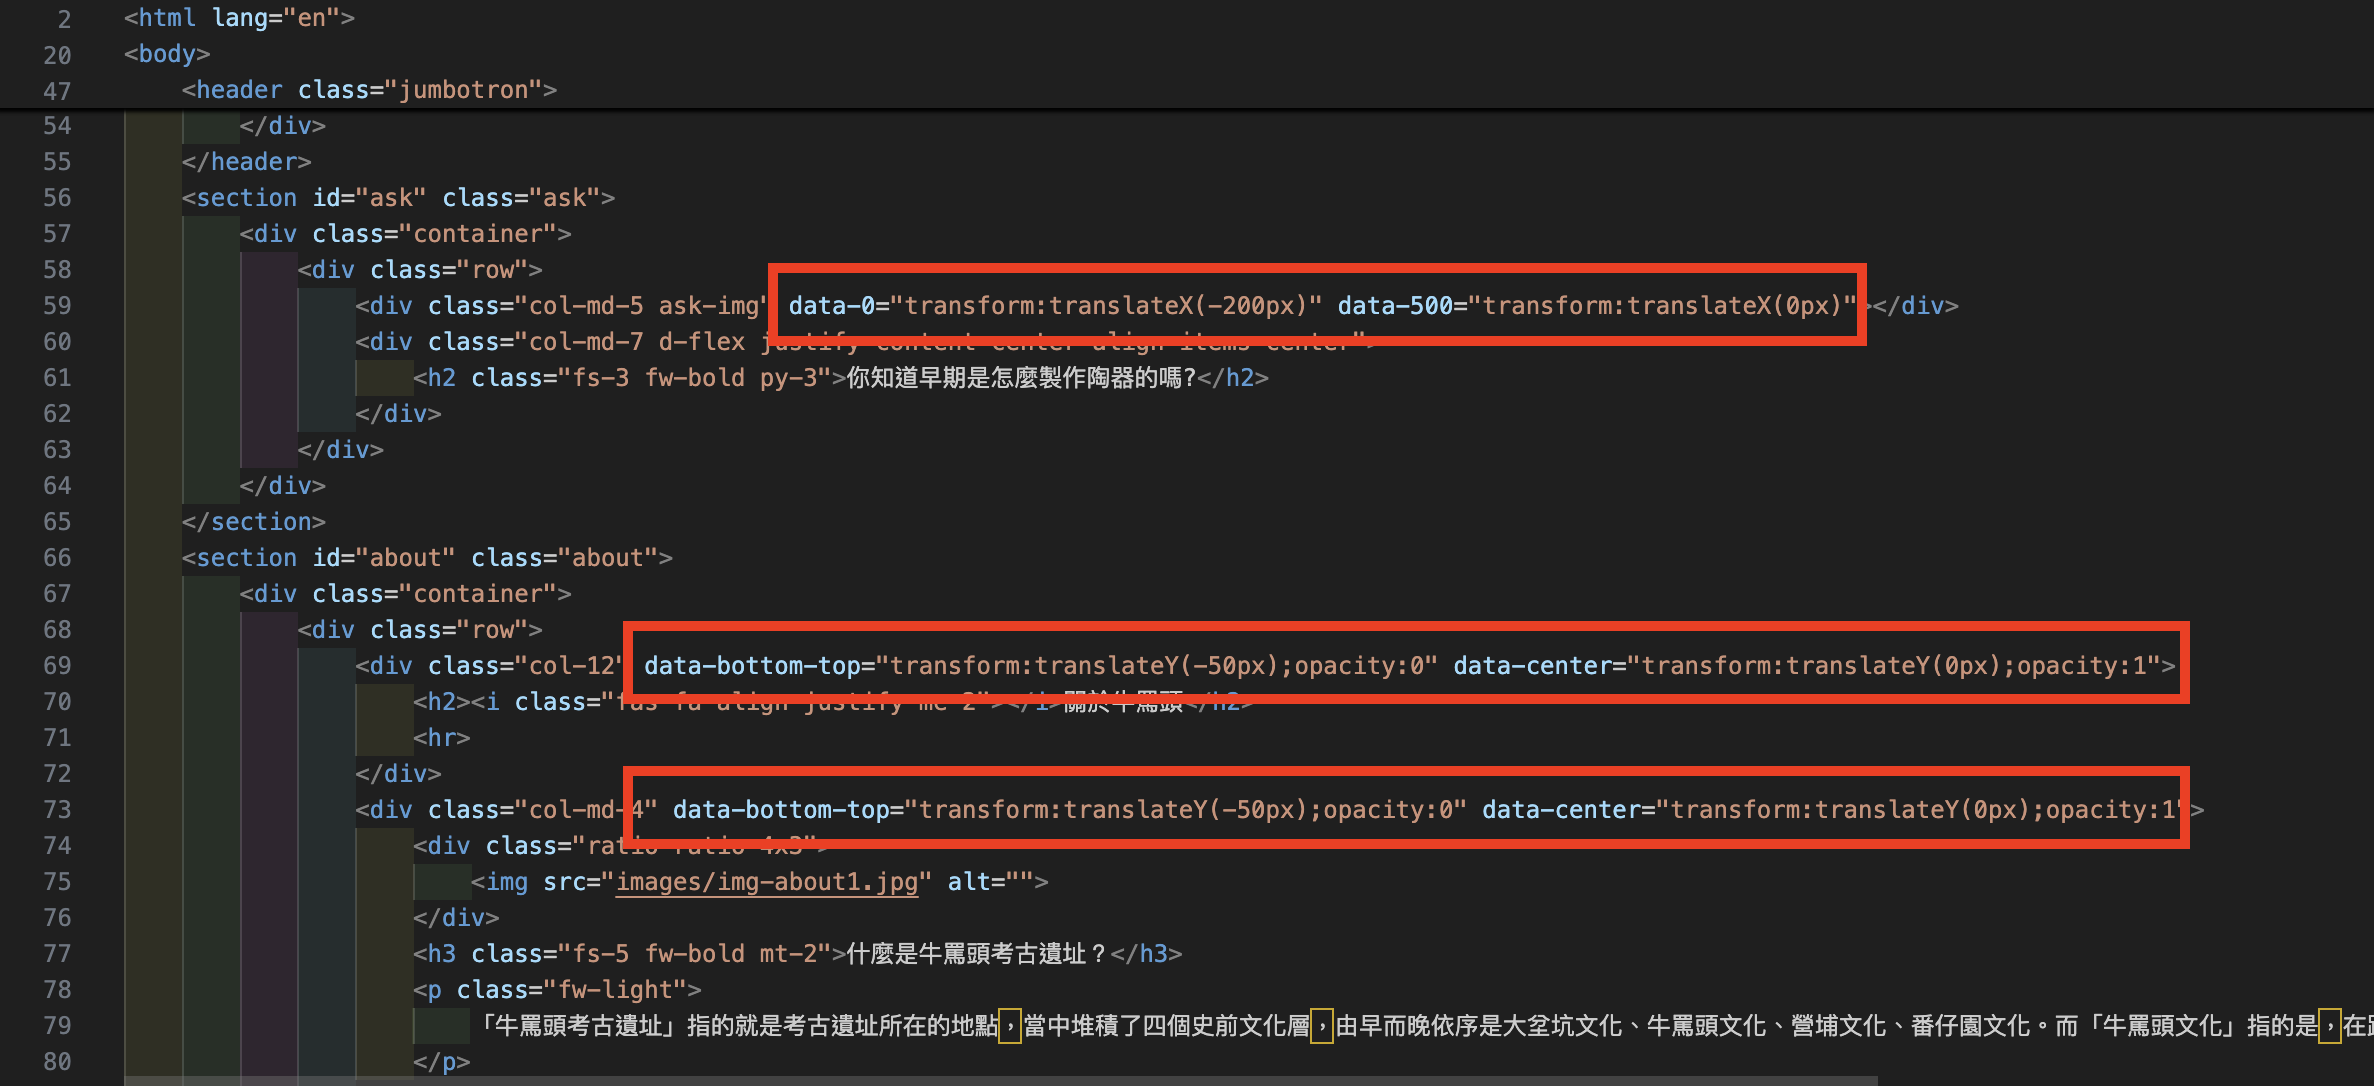The width and height of the screenshot is (2374, 1086).
Task: Click the horizontal scrollbar at editor bottom
Action: pyautogui.click(x=1000, y=1081)
